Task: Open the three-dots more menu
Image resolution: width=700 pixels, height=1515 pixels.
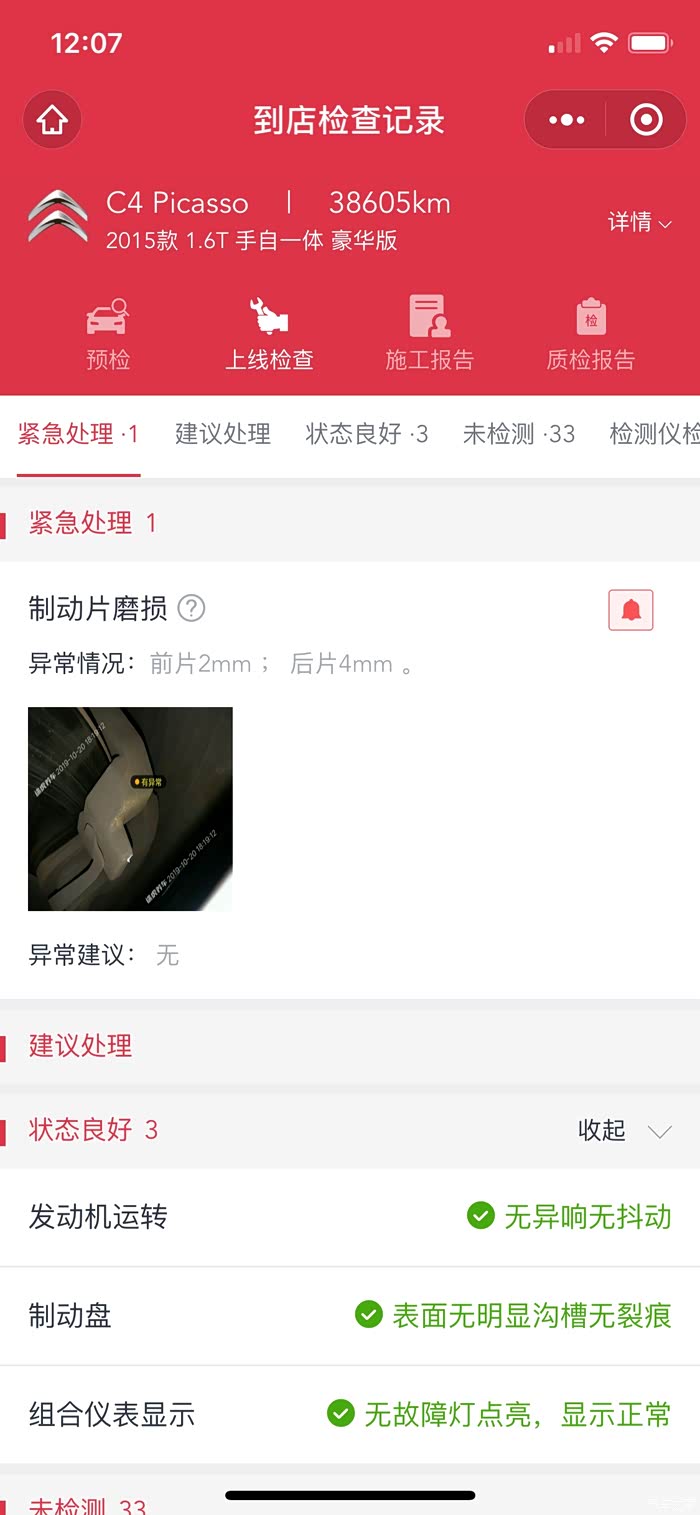Action: tap(566, 121)
